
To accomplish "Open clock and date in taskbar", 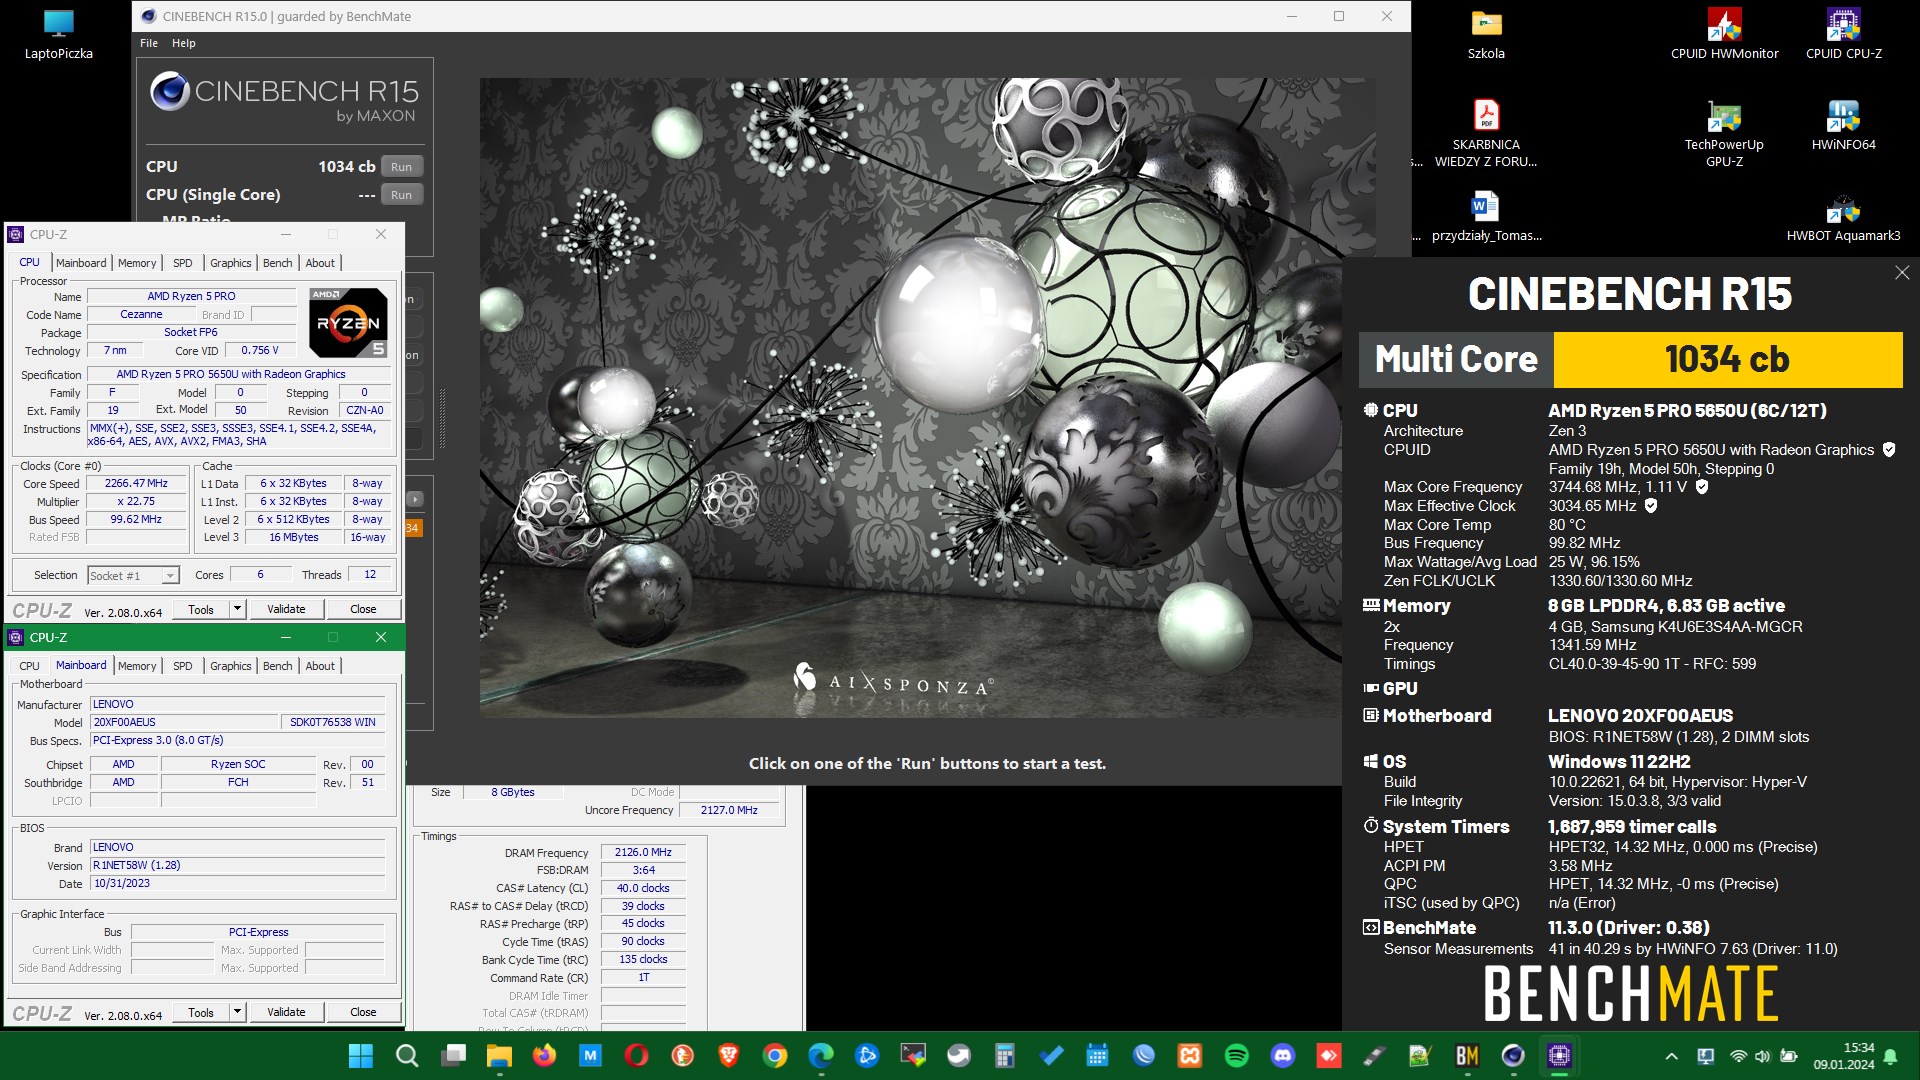I will pyautogui.click(x=1844, y=1056).
